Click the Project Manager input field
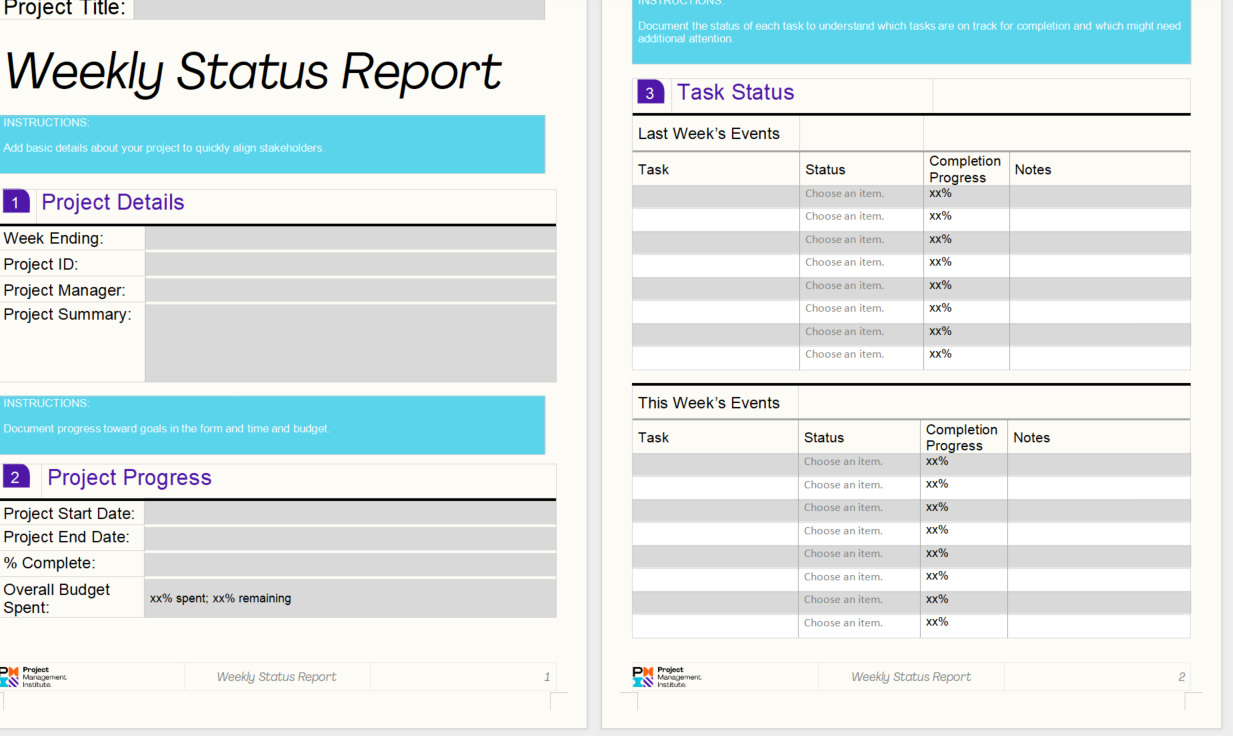The image size is (1233, 736). tap(350, 290)
